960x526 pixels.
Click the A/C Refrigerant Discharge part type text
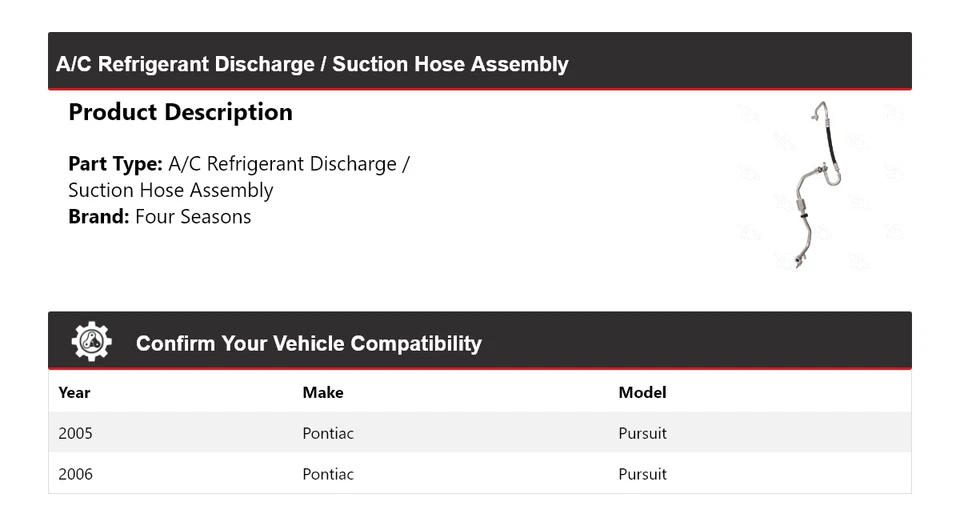289,164
